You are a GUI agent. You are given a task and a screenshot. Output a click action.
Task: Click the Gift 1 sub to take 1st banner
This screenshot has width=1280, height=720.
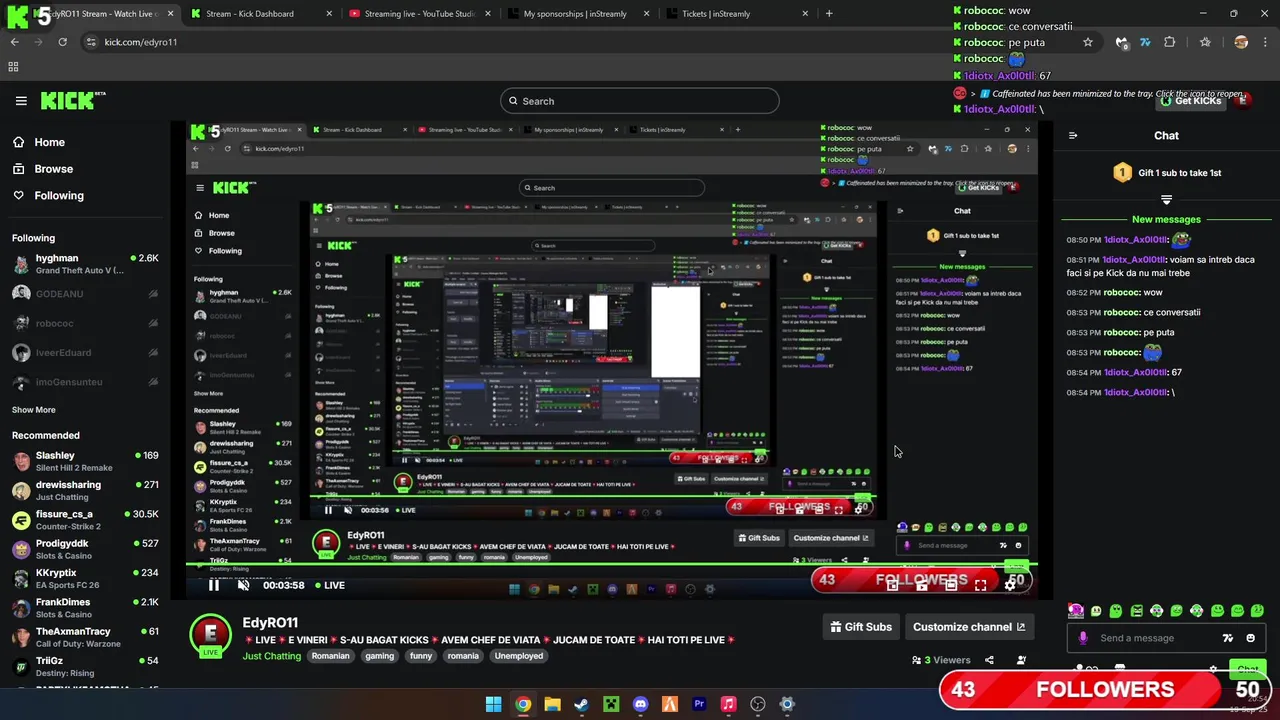point(1167,173)
